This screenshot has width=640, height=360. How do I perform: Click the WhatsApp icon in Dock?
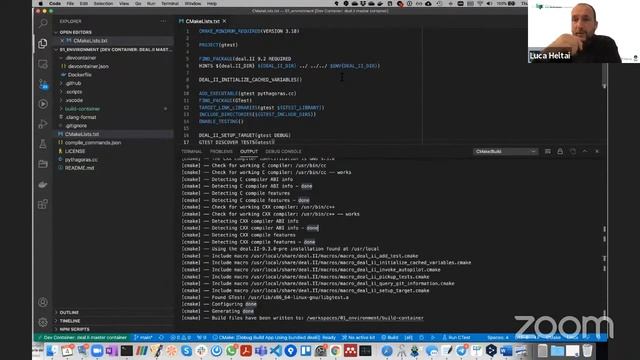[231, 351]
